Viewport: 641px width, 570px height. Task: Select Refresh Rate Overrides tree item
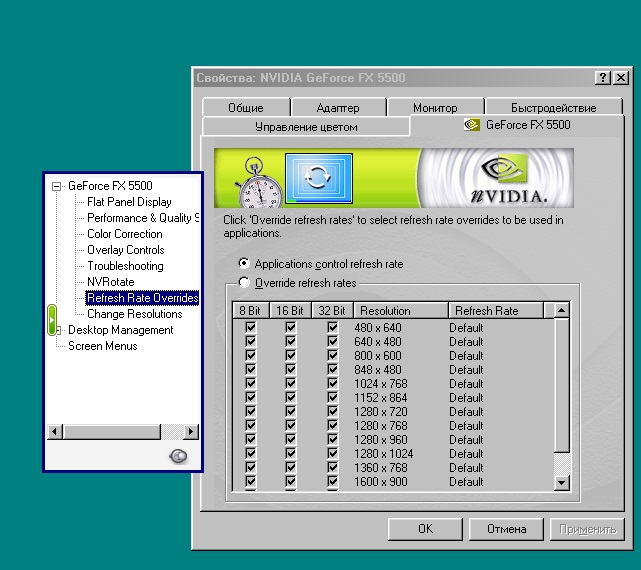tap(142, 298)
